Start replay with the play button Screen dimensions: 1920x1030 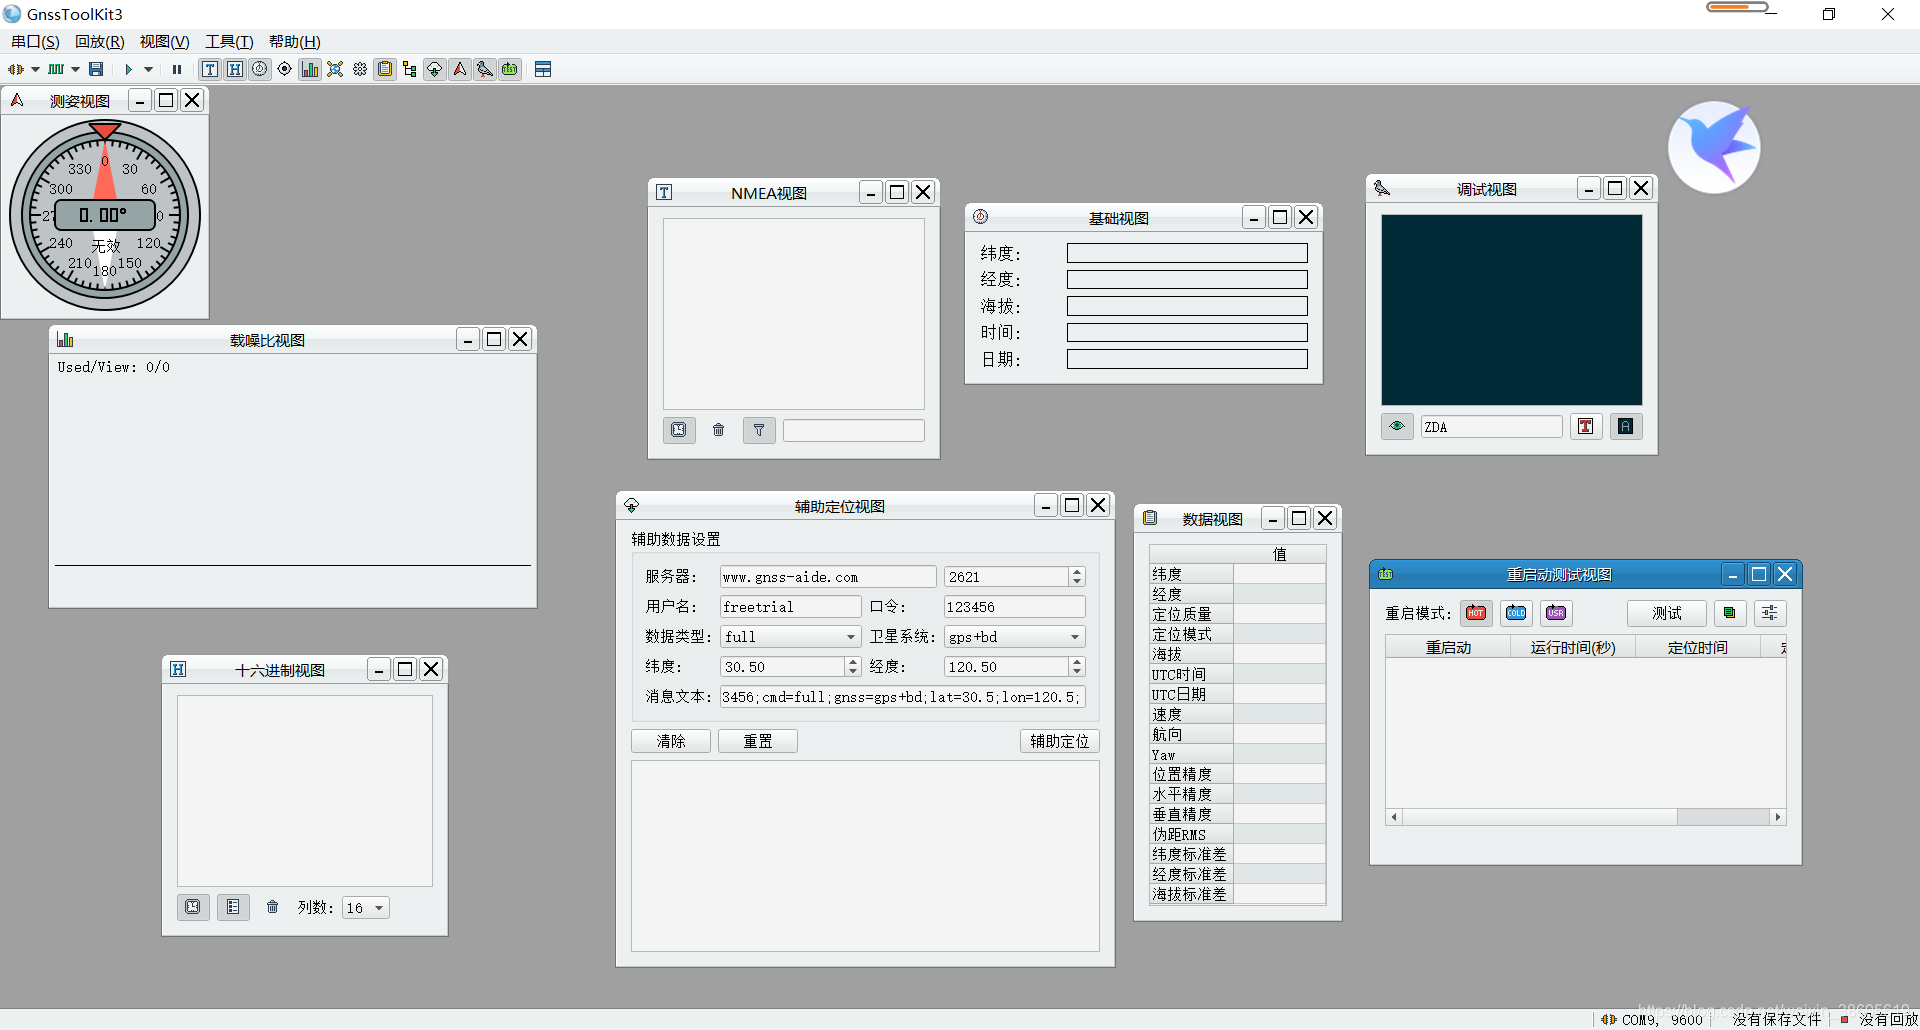128,69
